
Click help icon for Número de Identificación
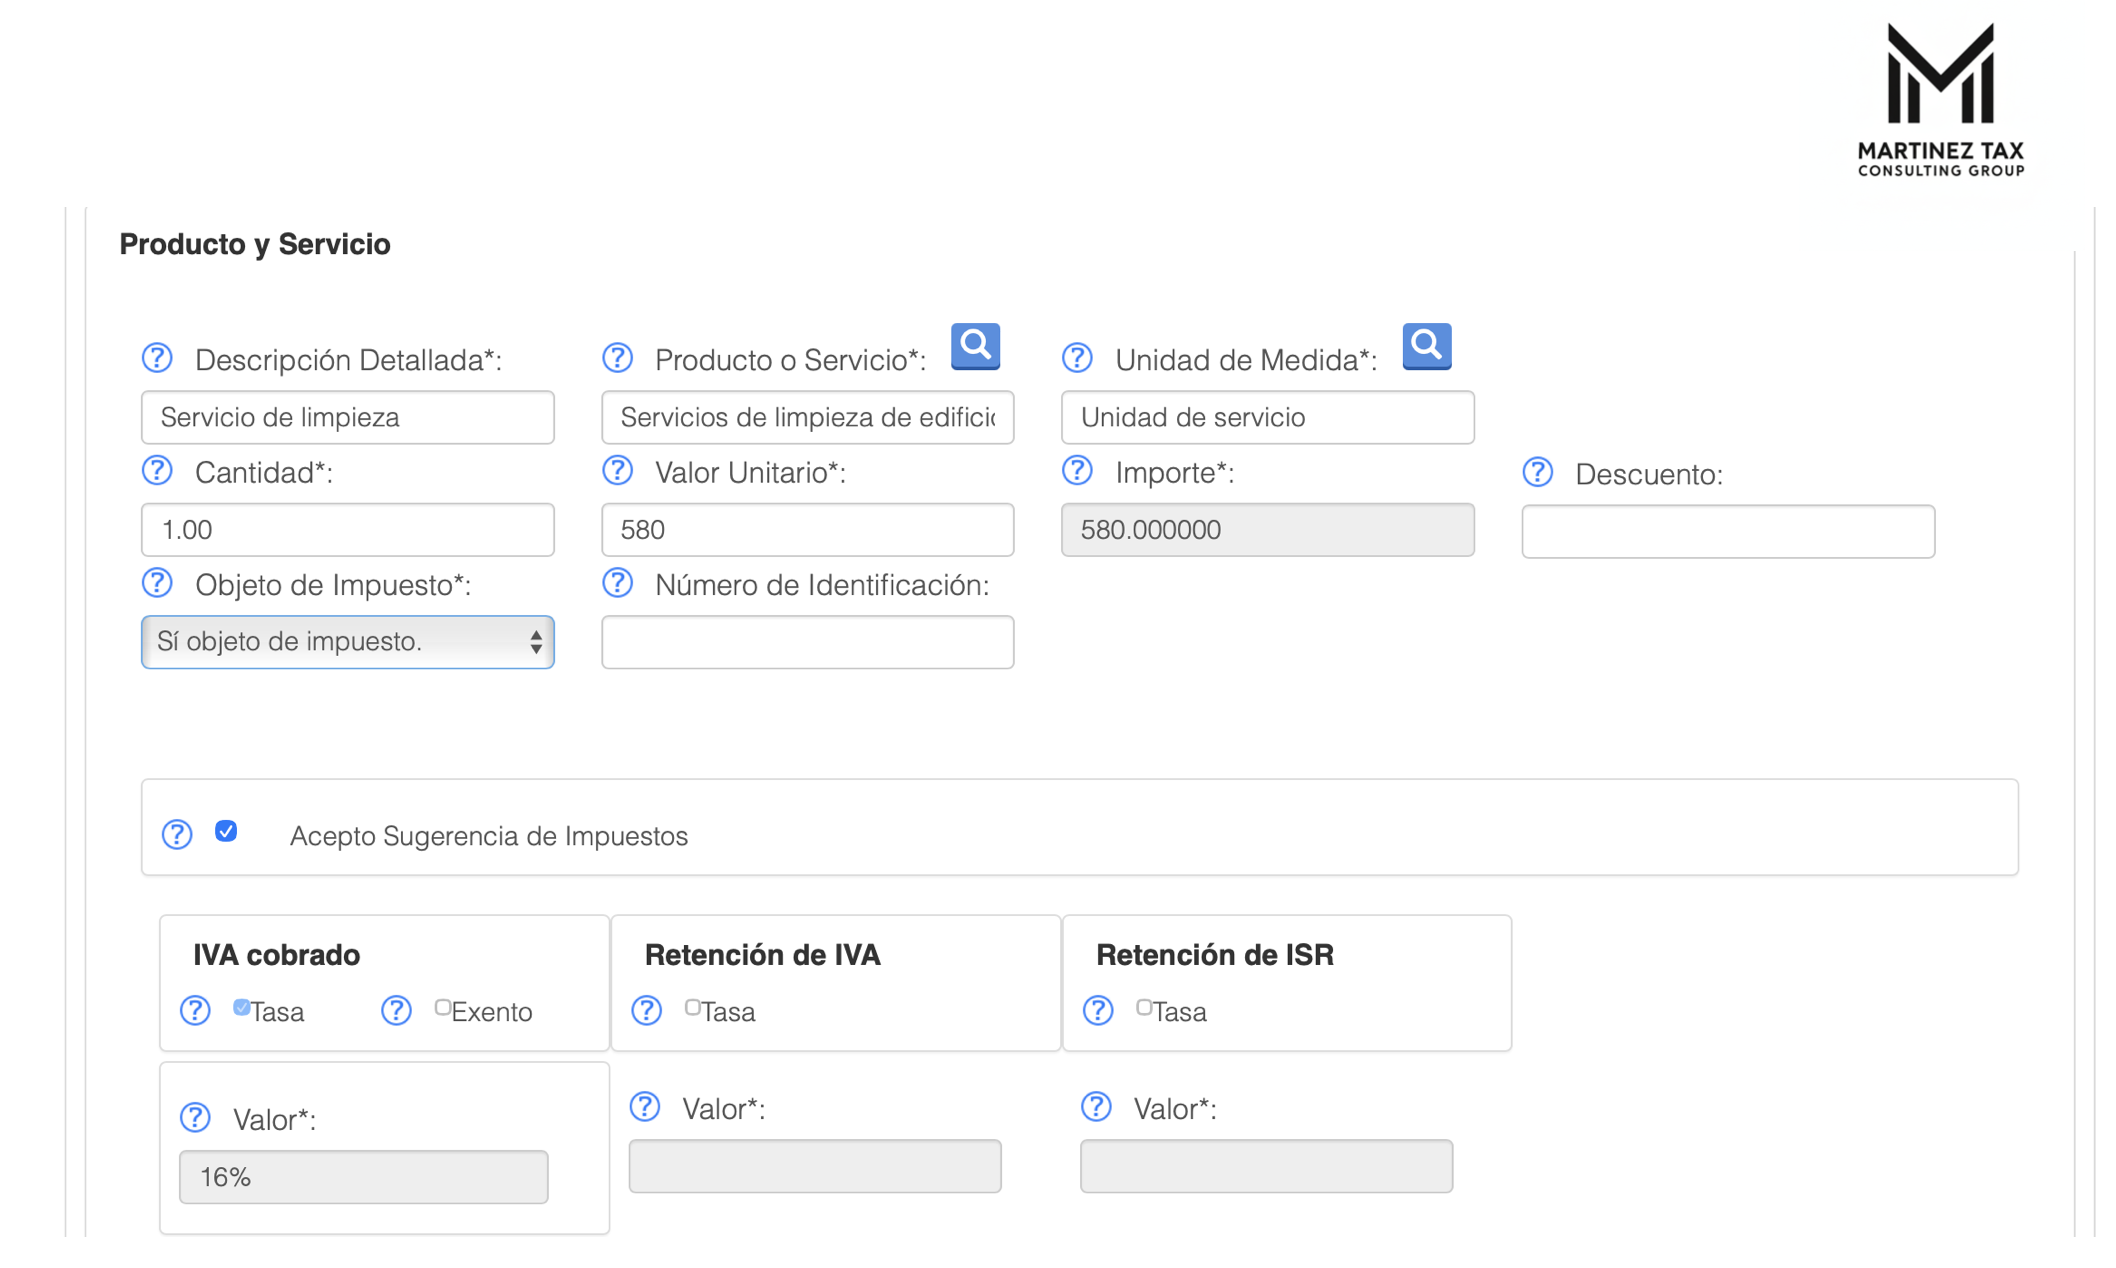click(617, 583)
